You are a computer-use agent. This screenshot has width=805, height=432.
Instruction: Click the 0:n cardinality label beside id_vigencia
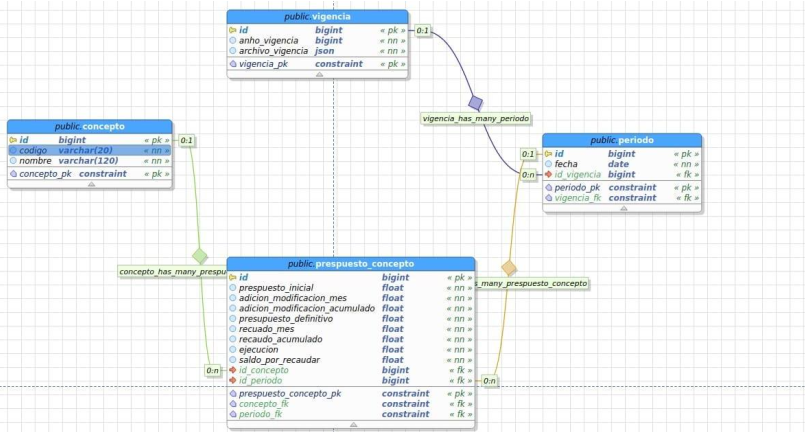528,175
